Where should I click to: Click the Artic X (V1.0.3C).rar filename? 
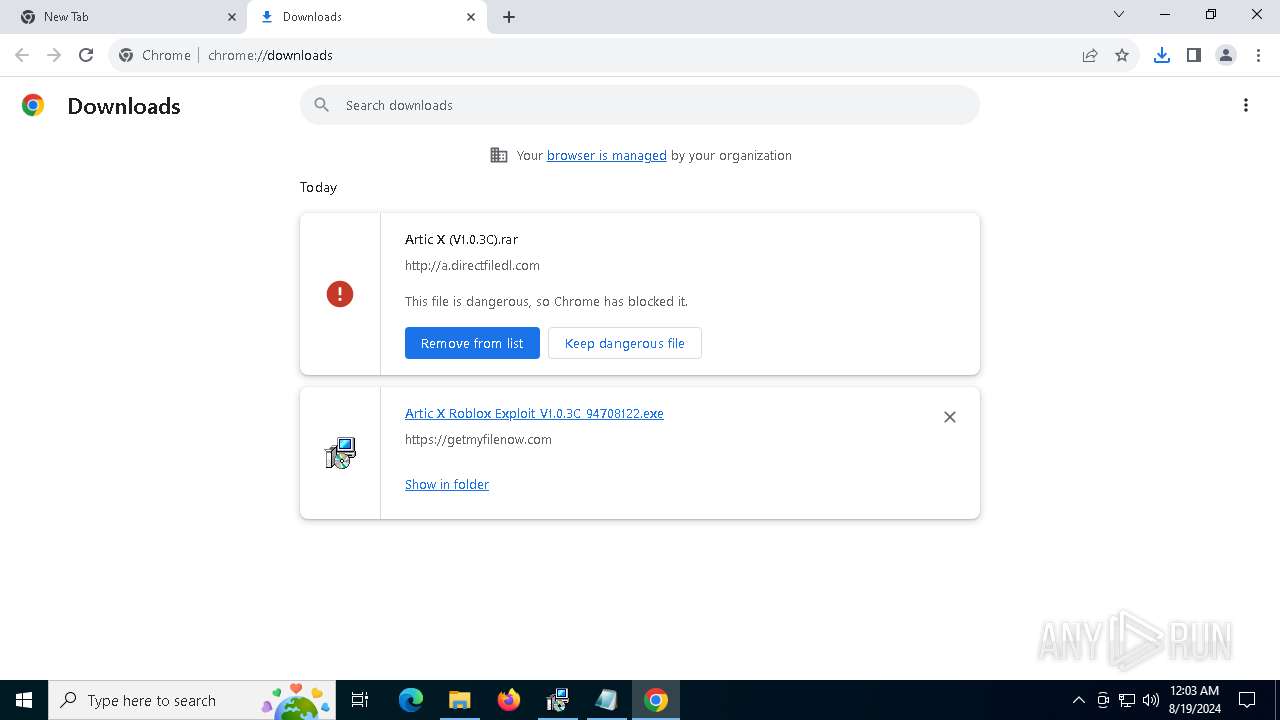coord(461,239)
